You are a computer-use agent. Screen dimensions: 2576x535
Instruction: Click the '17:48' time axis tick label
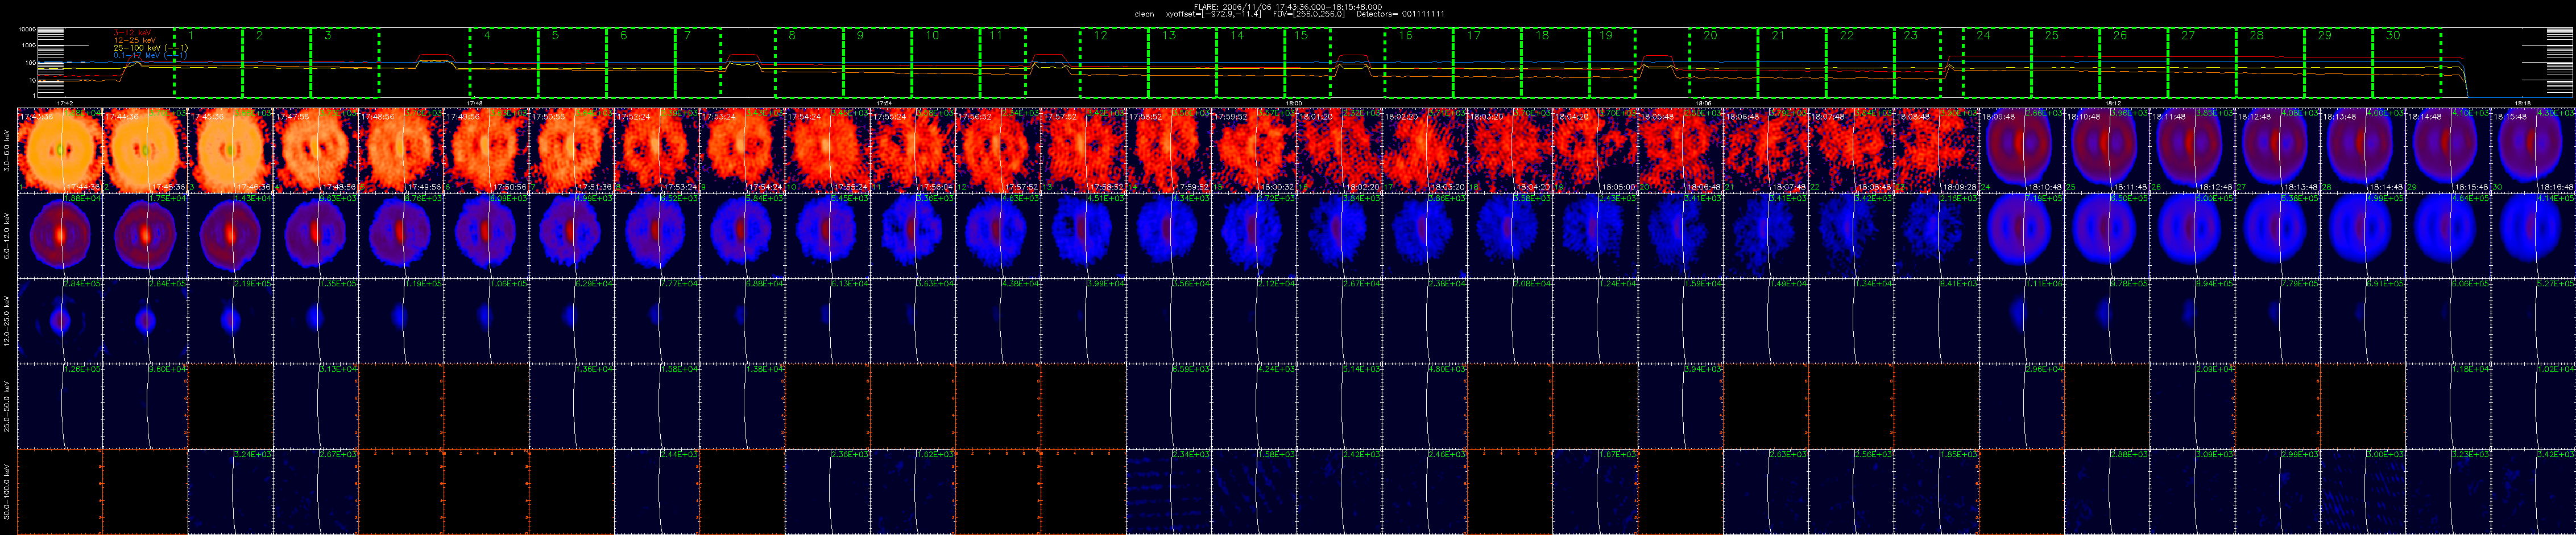click(475, 103)
